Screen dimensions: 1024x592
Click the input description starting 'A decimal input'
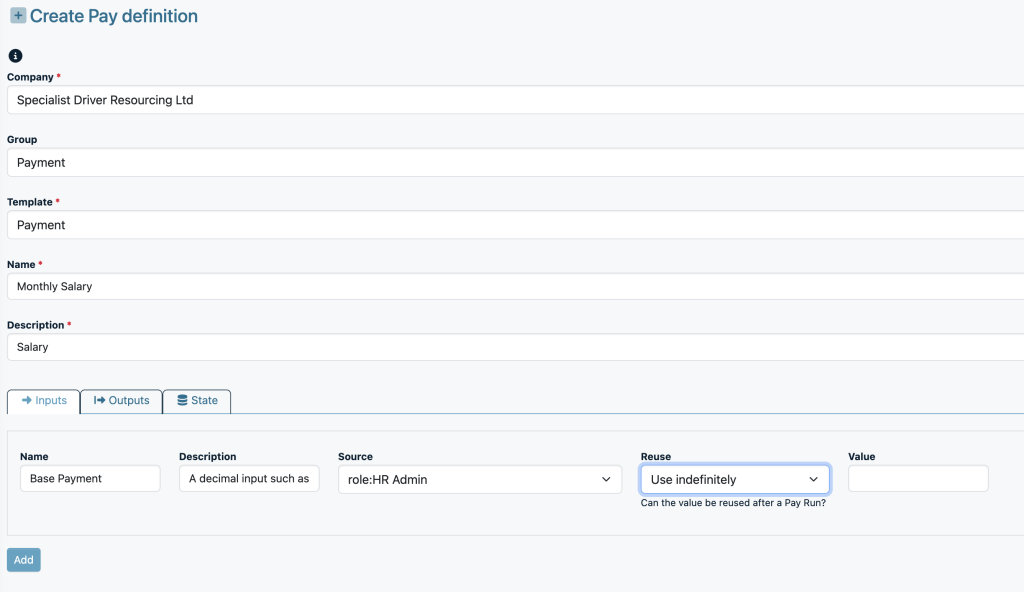(x=249, y=479)
